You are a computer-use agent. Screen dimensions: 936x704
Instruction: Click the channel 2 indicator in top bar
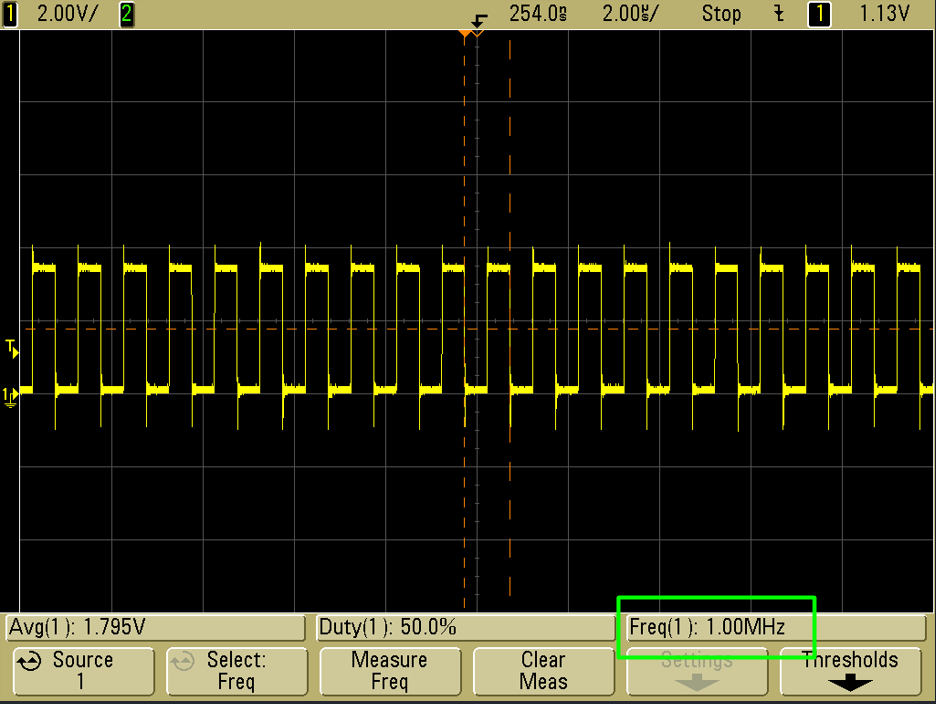[x=127, y=14]
